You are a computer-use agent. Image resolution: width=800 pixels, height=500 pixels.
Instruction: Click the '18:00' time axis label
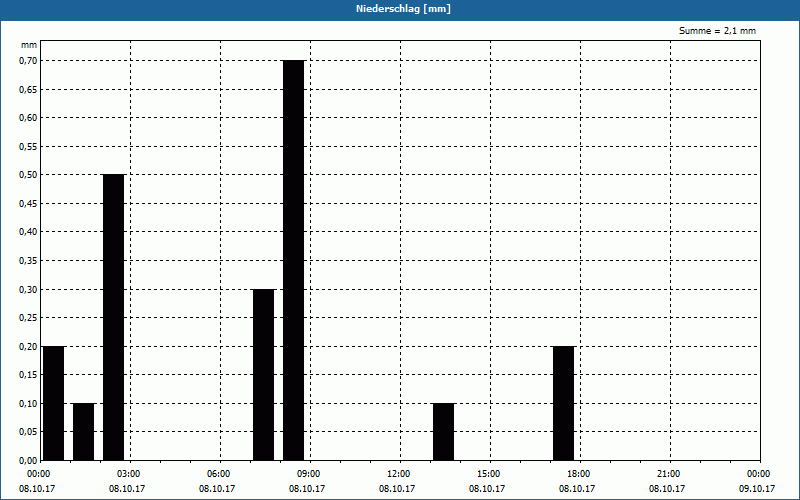(578, 474)
